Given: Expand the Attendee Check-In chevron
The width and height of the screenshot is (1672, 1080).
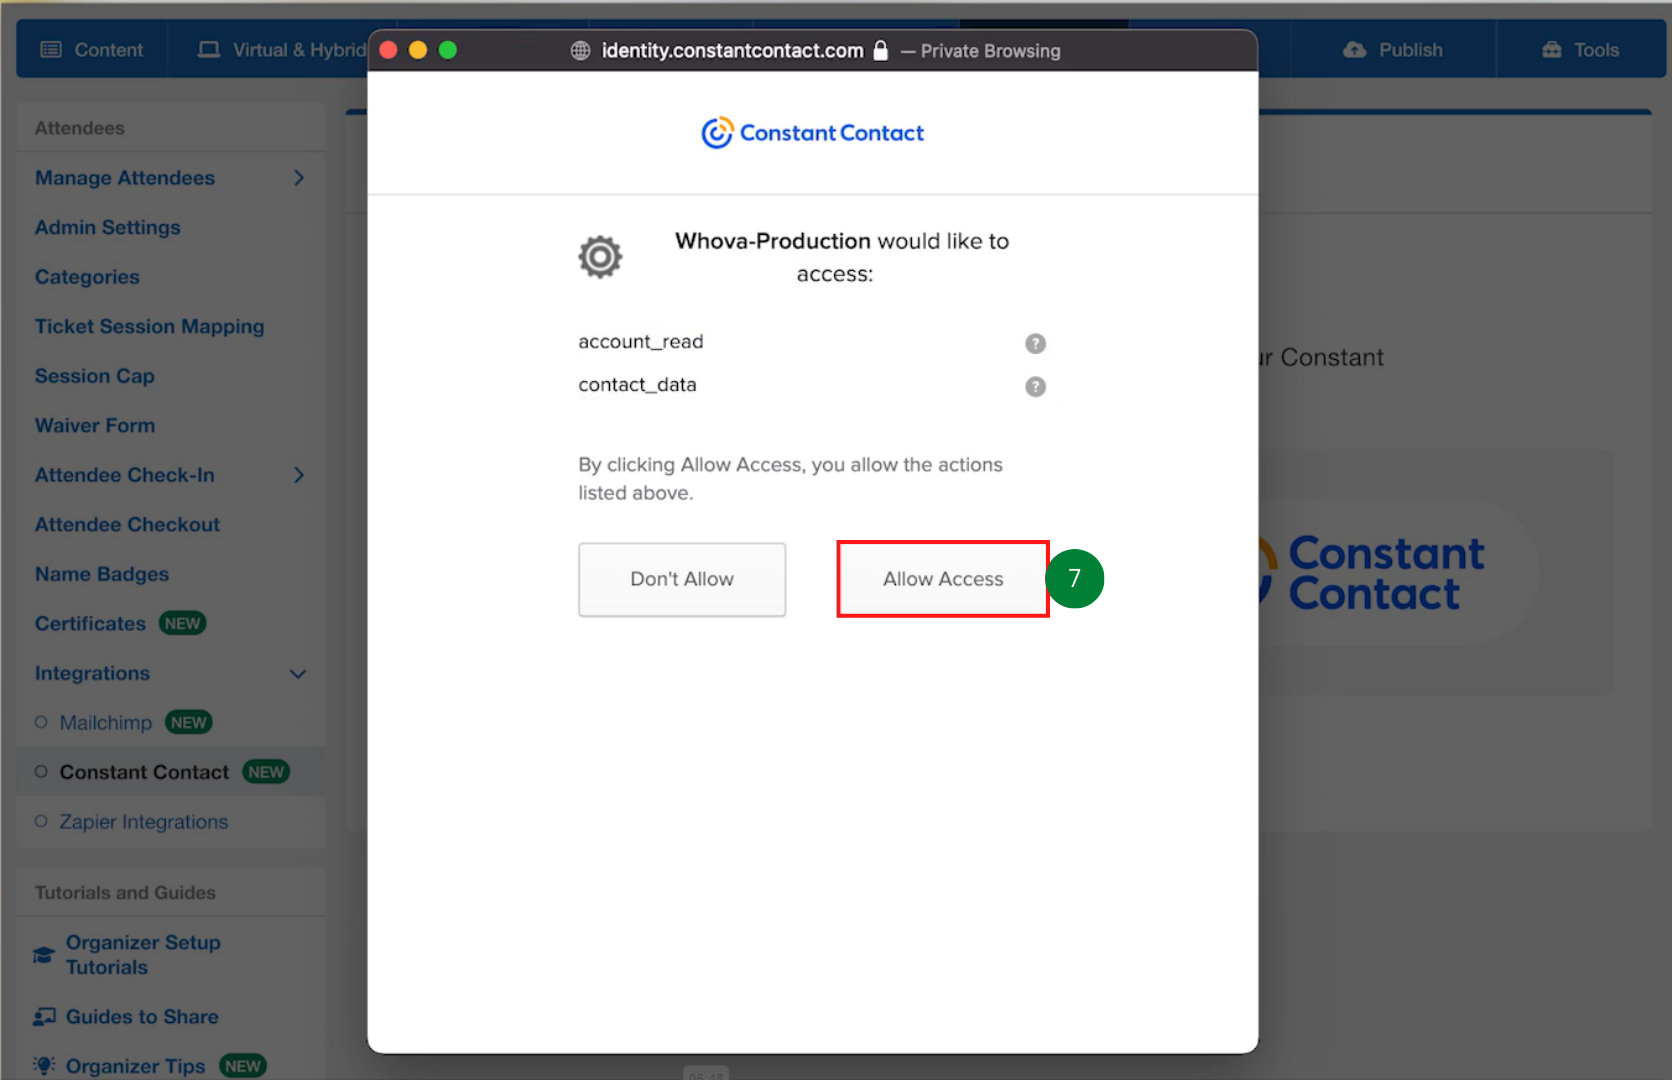Looking at the screenshot, I should pos(298,475).
